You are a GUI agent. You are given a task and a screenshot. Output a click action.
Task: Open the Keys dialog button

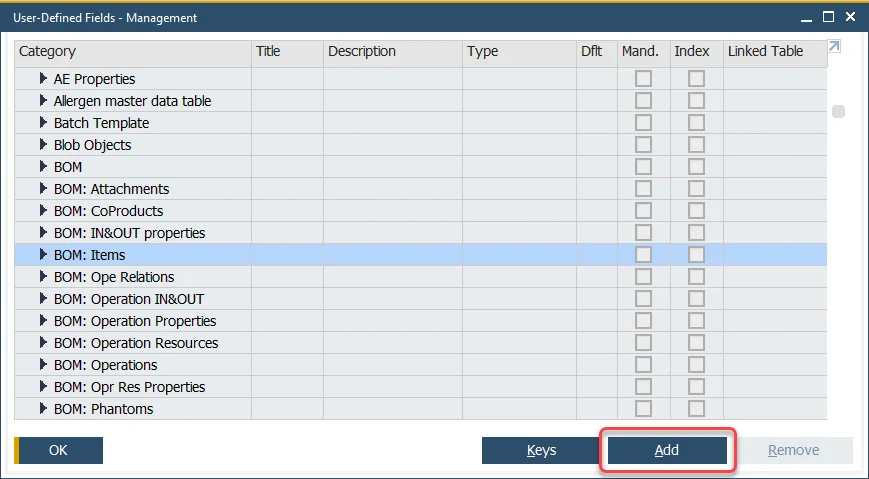pyautogui.click(x=541, y=451)
